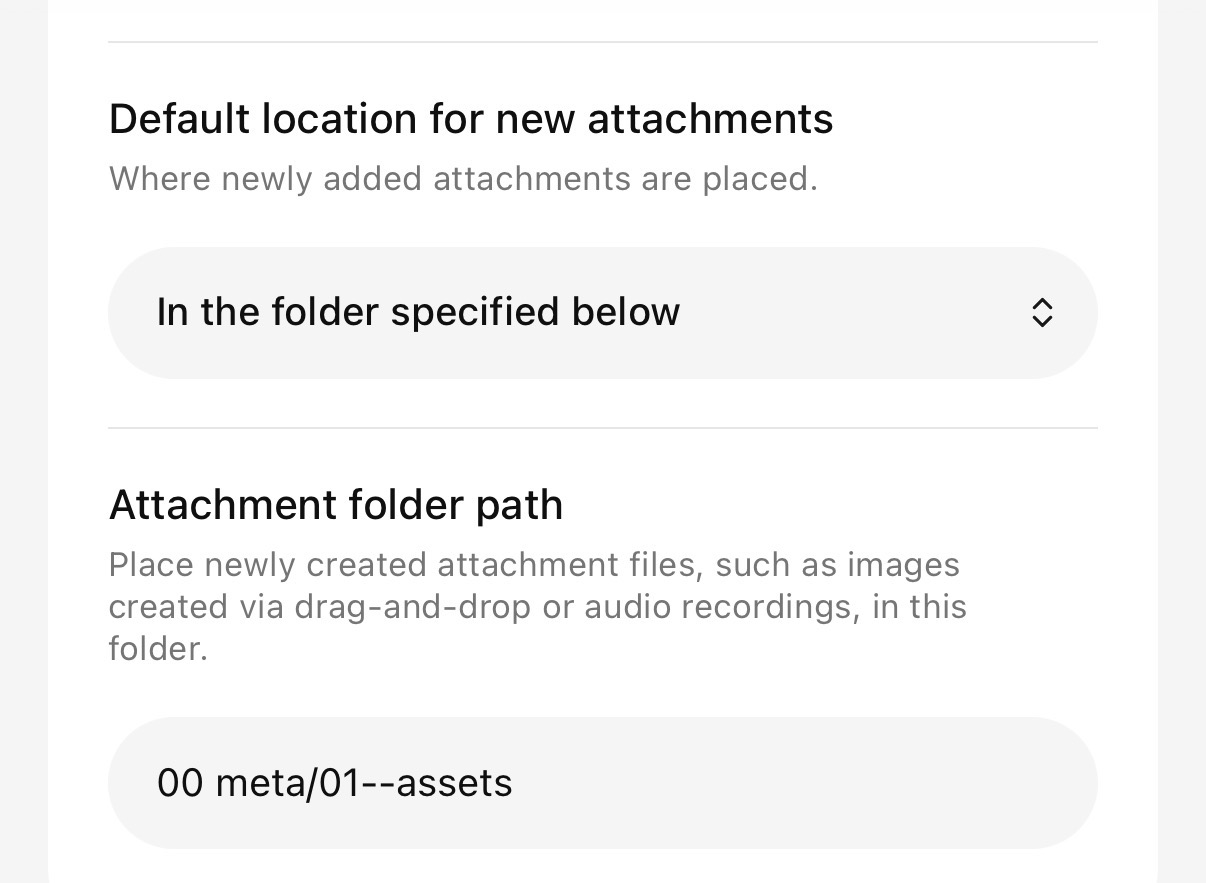Focus the attachment folder path input field
The image size is (1206, 883).
coord(602,783)
